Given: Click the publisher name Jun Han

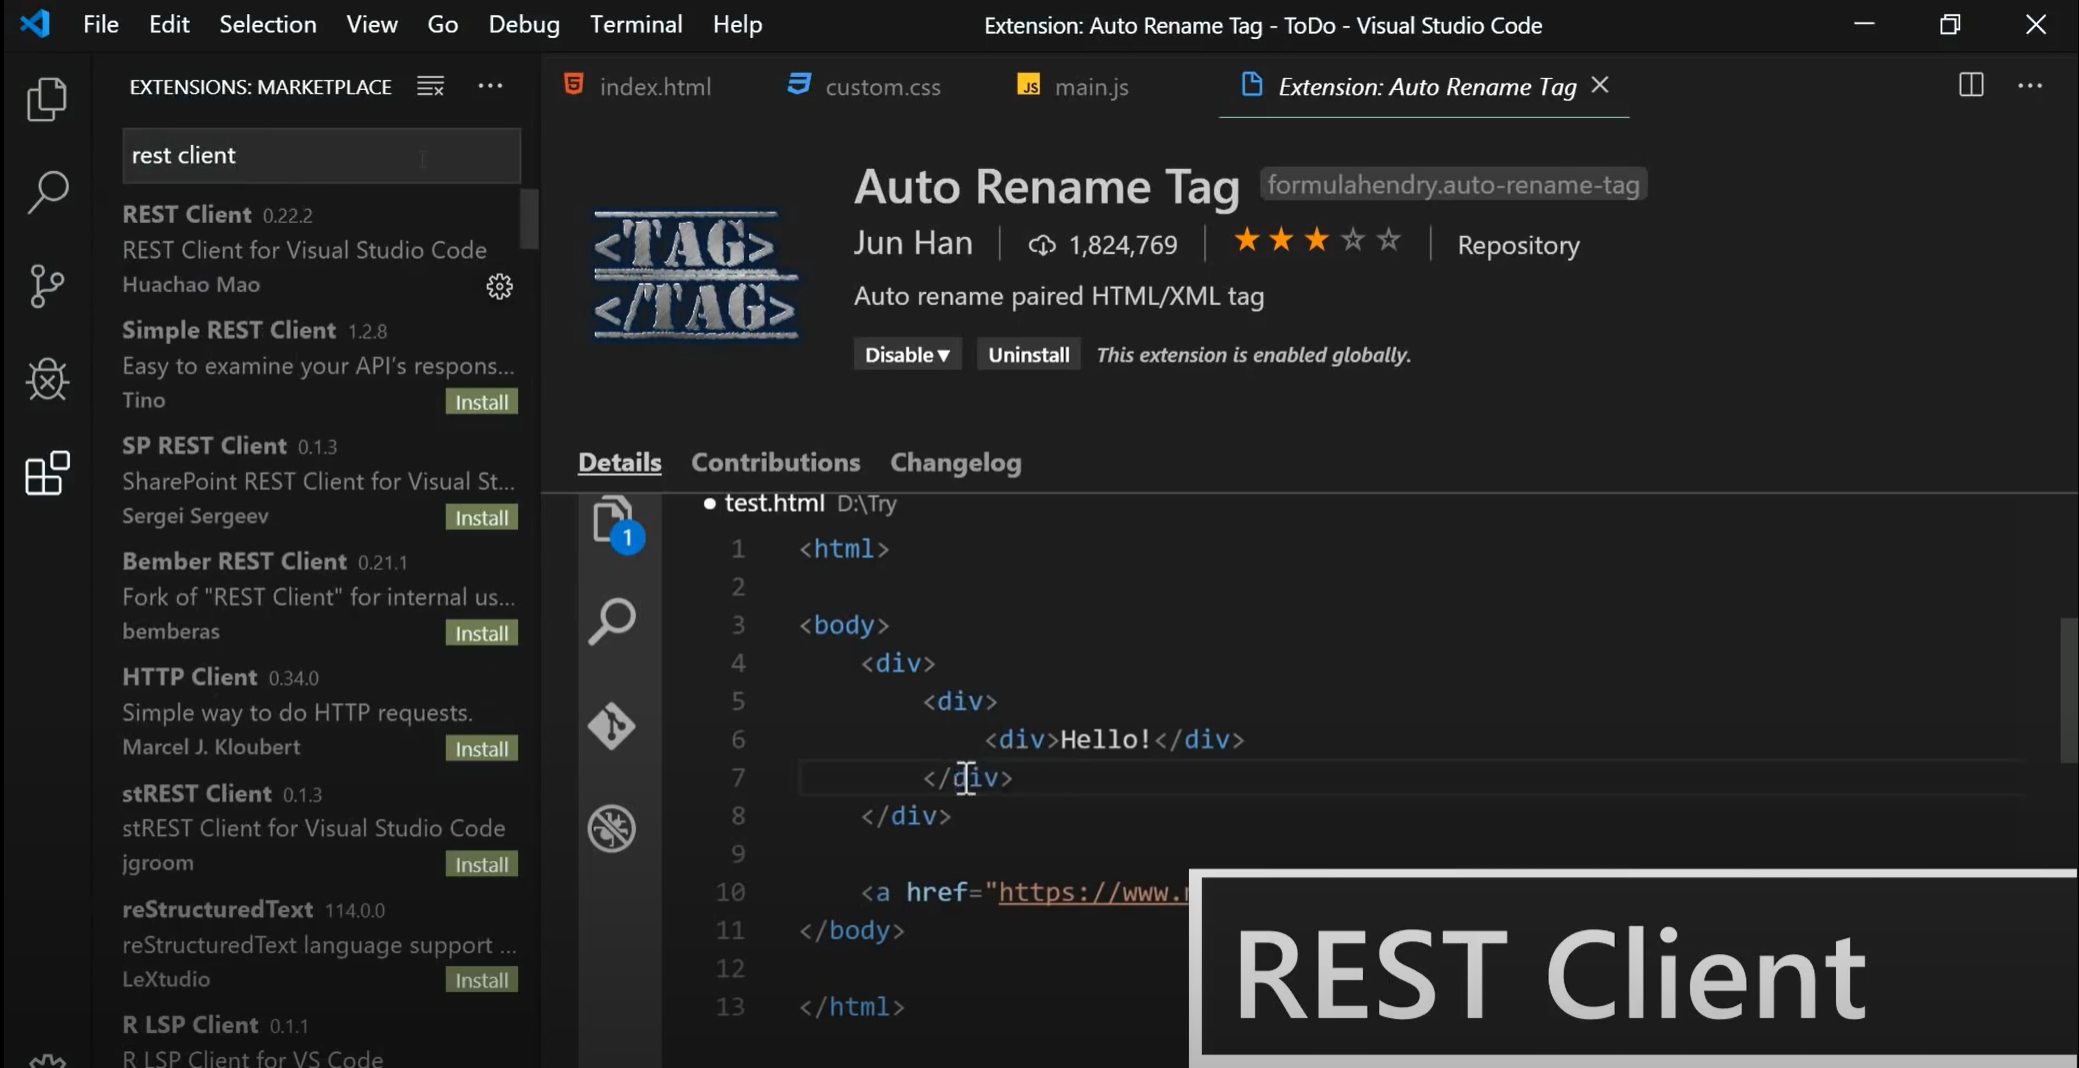Looking at the screenshot, I should pyautogui.click(x=913, y=243).
